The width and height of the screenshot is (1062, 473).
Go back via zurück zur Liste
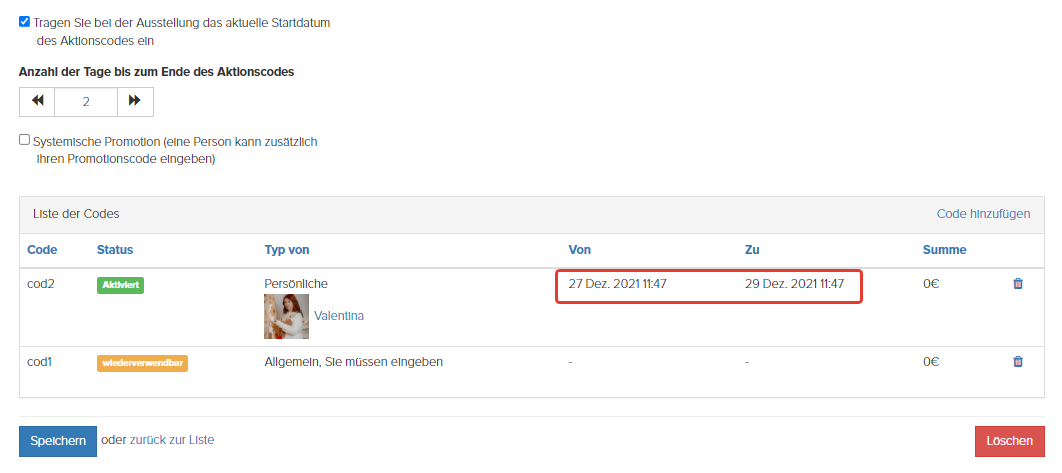click(172, 440)
